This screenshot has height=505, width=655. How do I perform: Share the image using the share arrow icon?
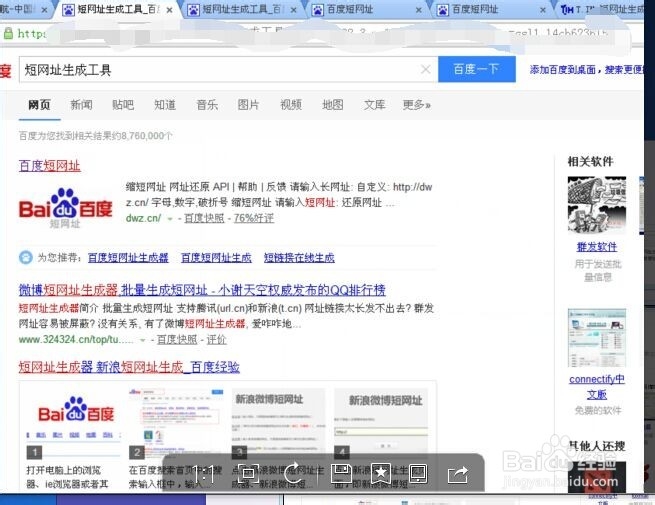(x=458, y=475)
